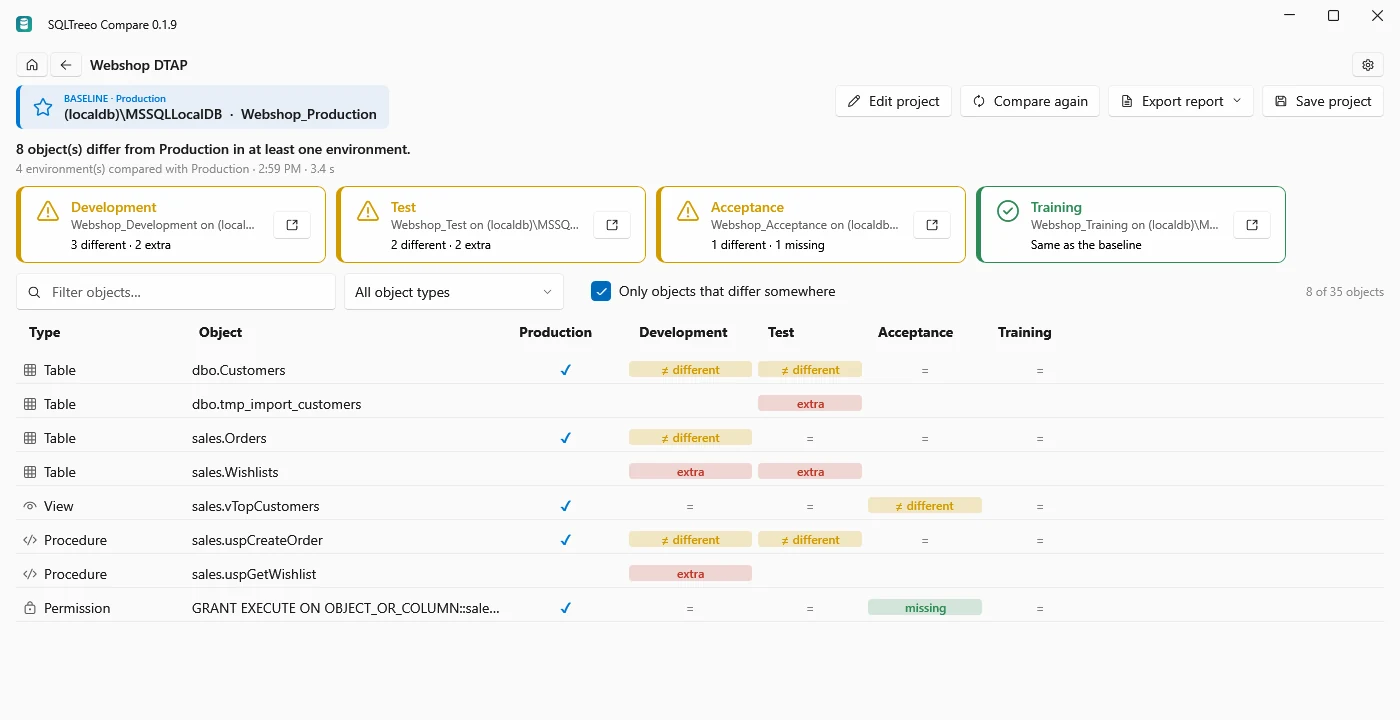Click Production checkmark for sales.Orders

pos(565,438)
